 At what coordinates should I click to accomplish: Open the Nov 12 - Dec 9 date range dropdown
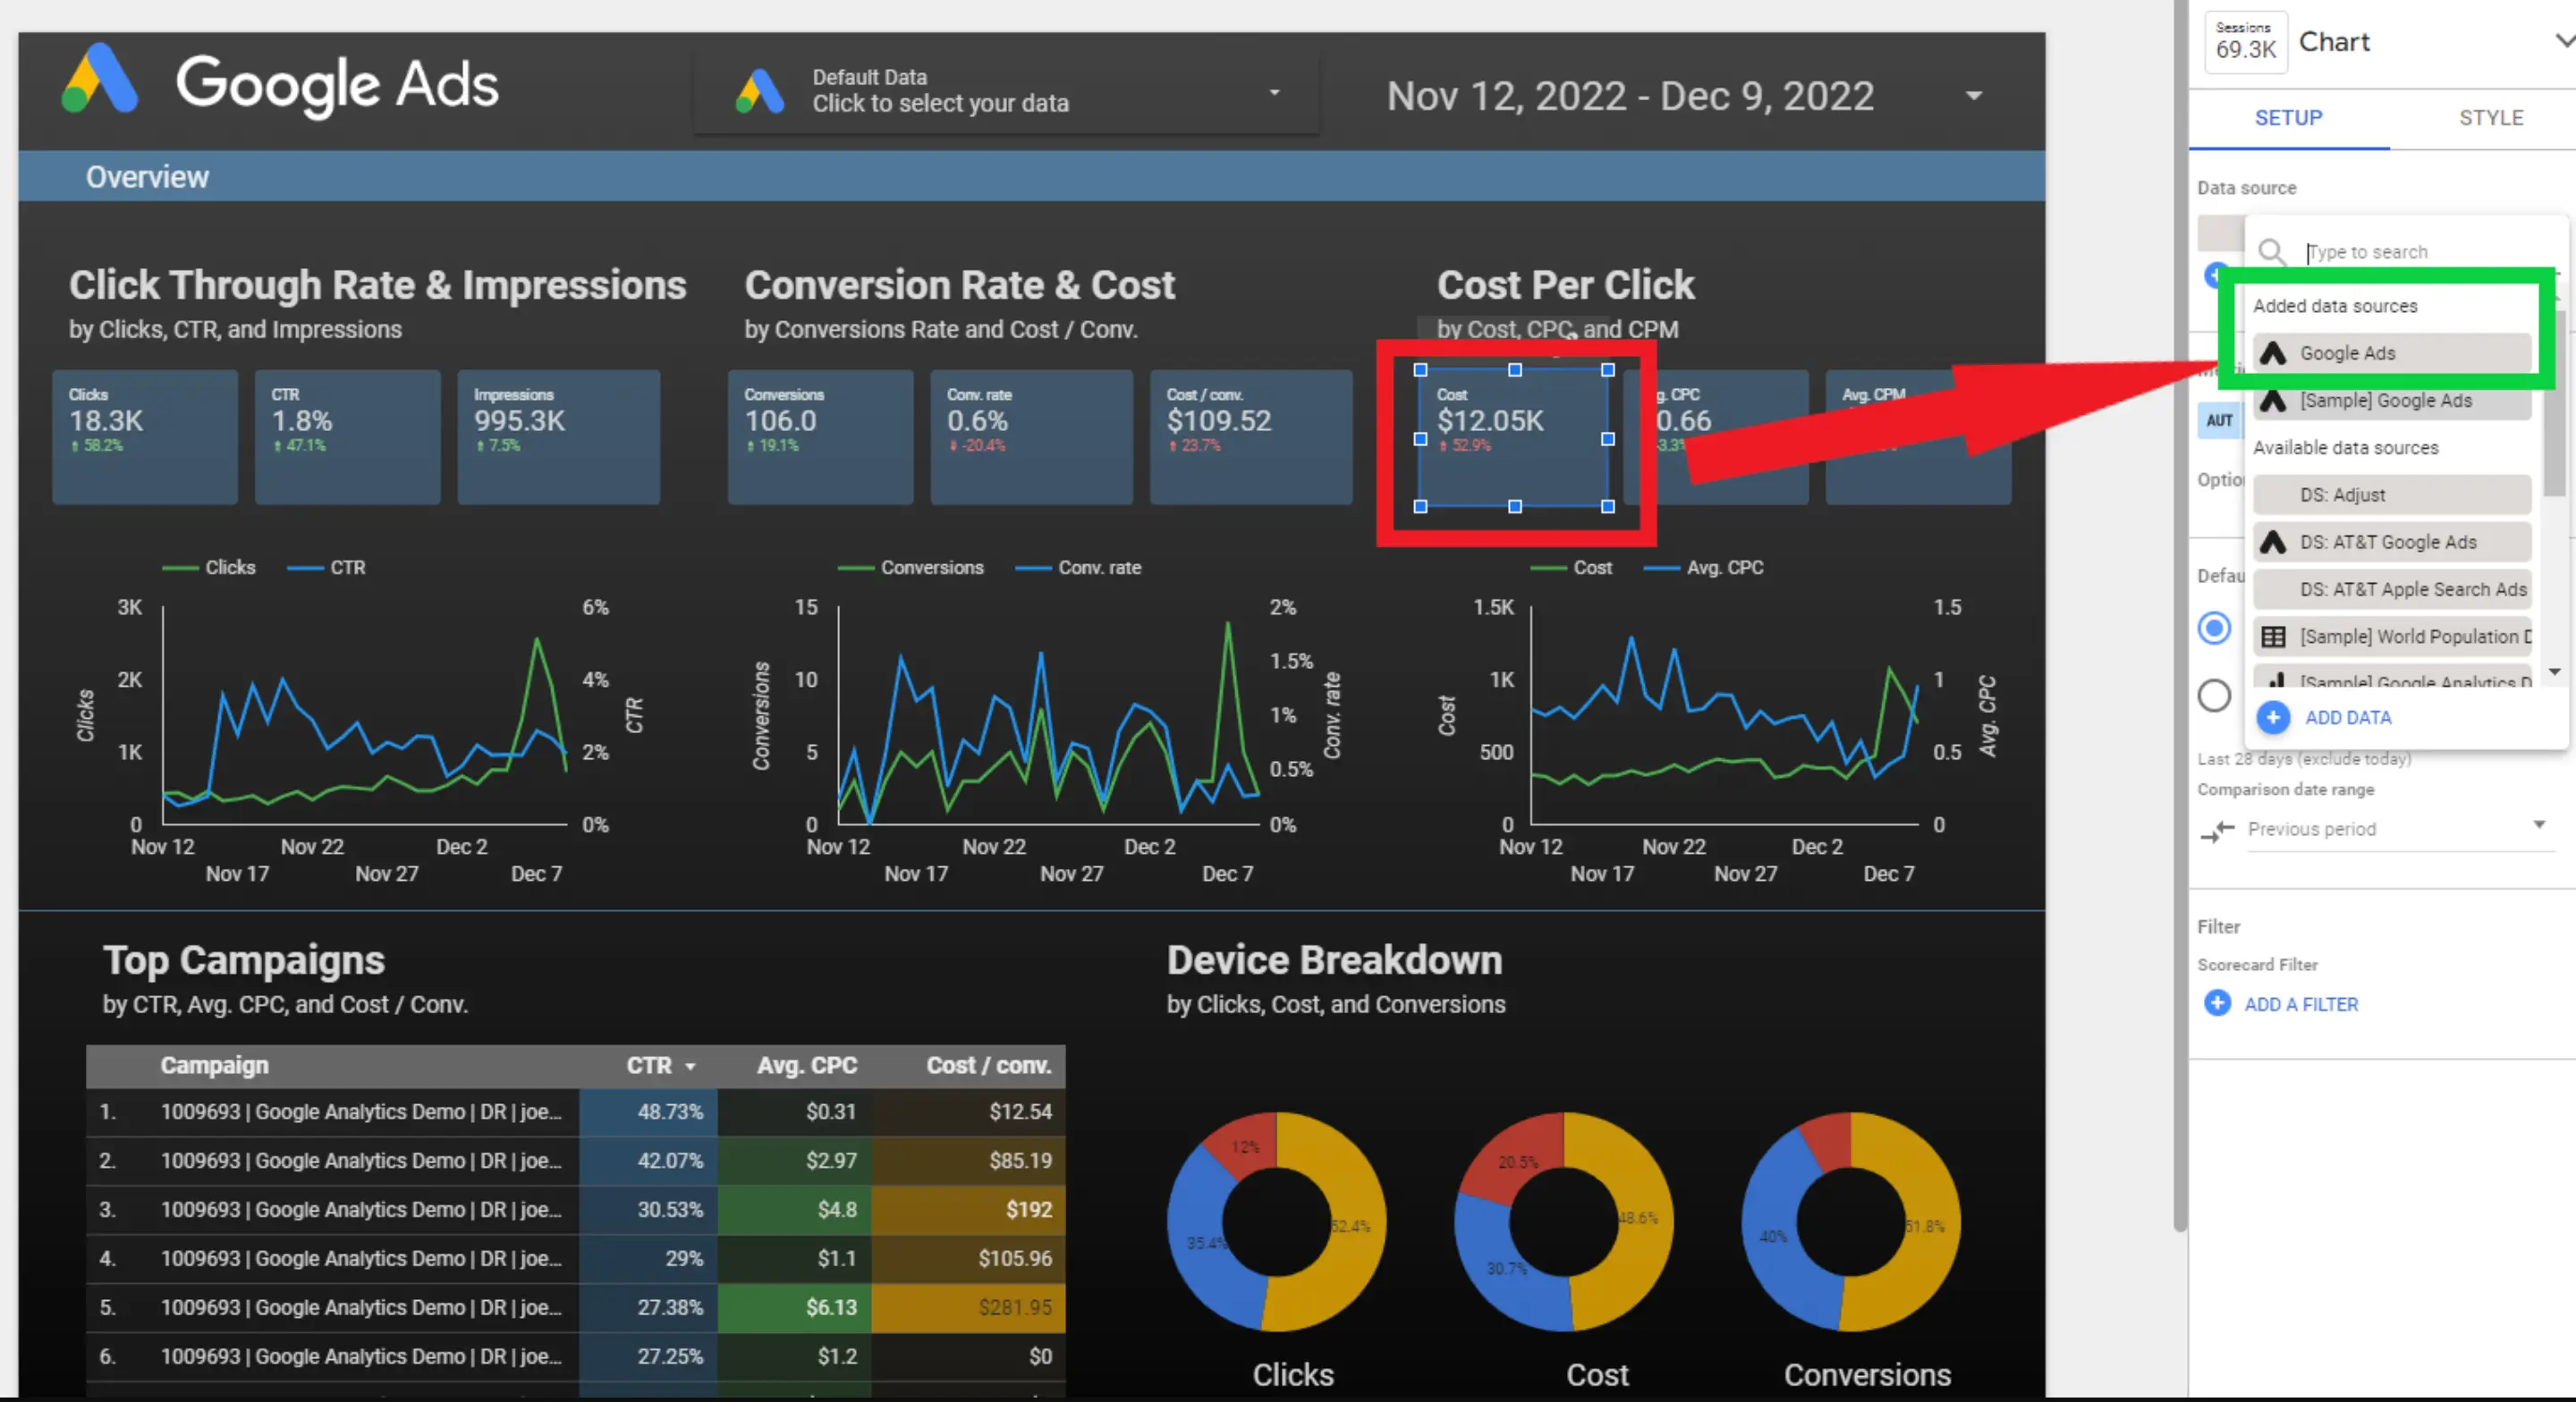point(1974,95)
